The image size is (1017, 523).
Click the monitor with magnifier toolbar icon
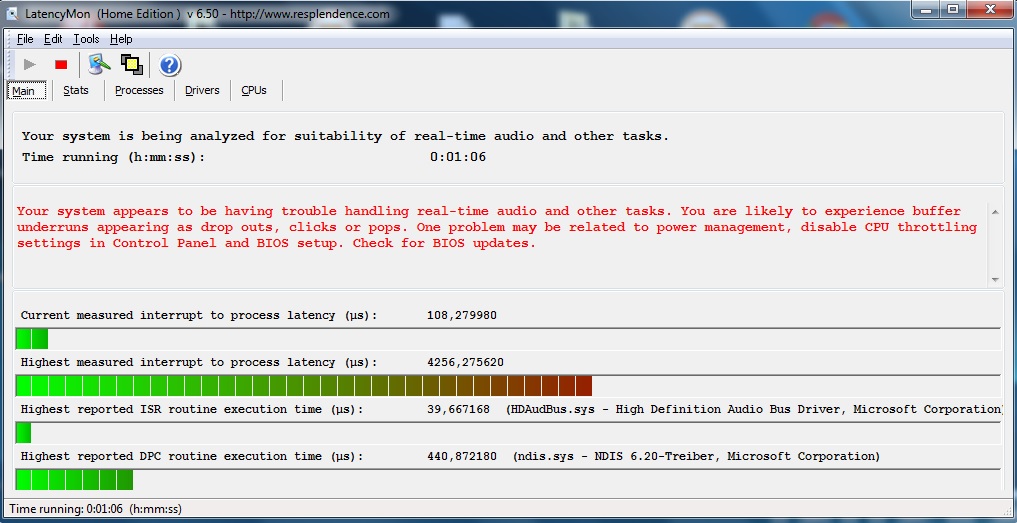click(99, 64)
